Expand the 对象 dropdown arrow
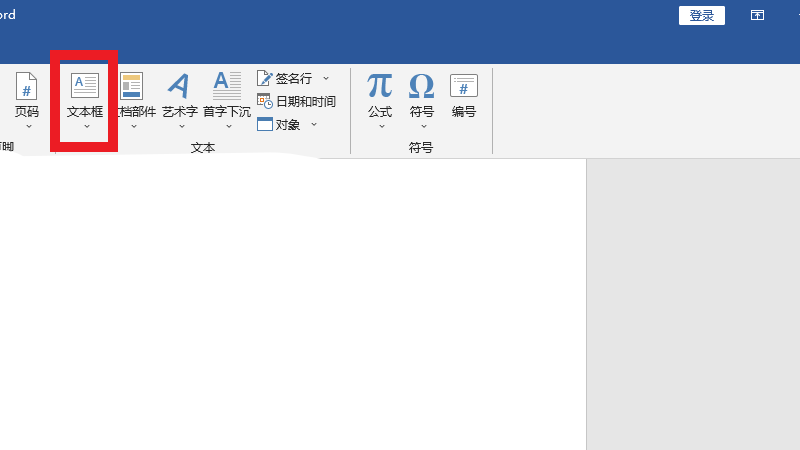800x450 pixels. (314, 125)
